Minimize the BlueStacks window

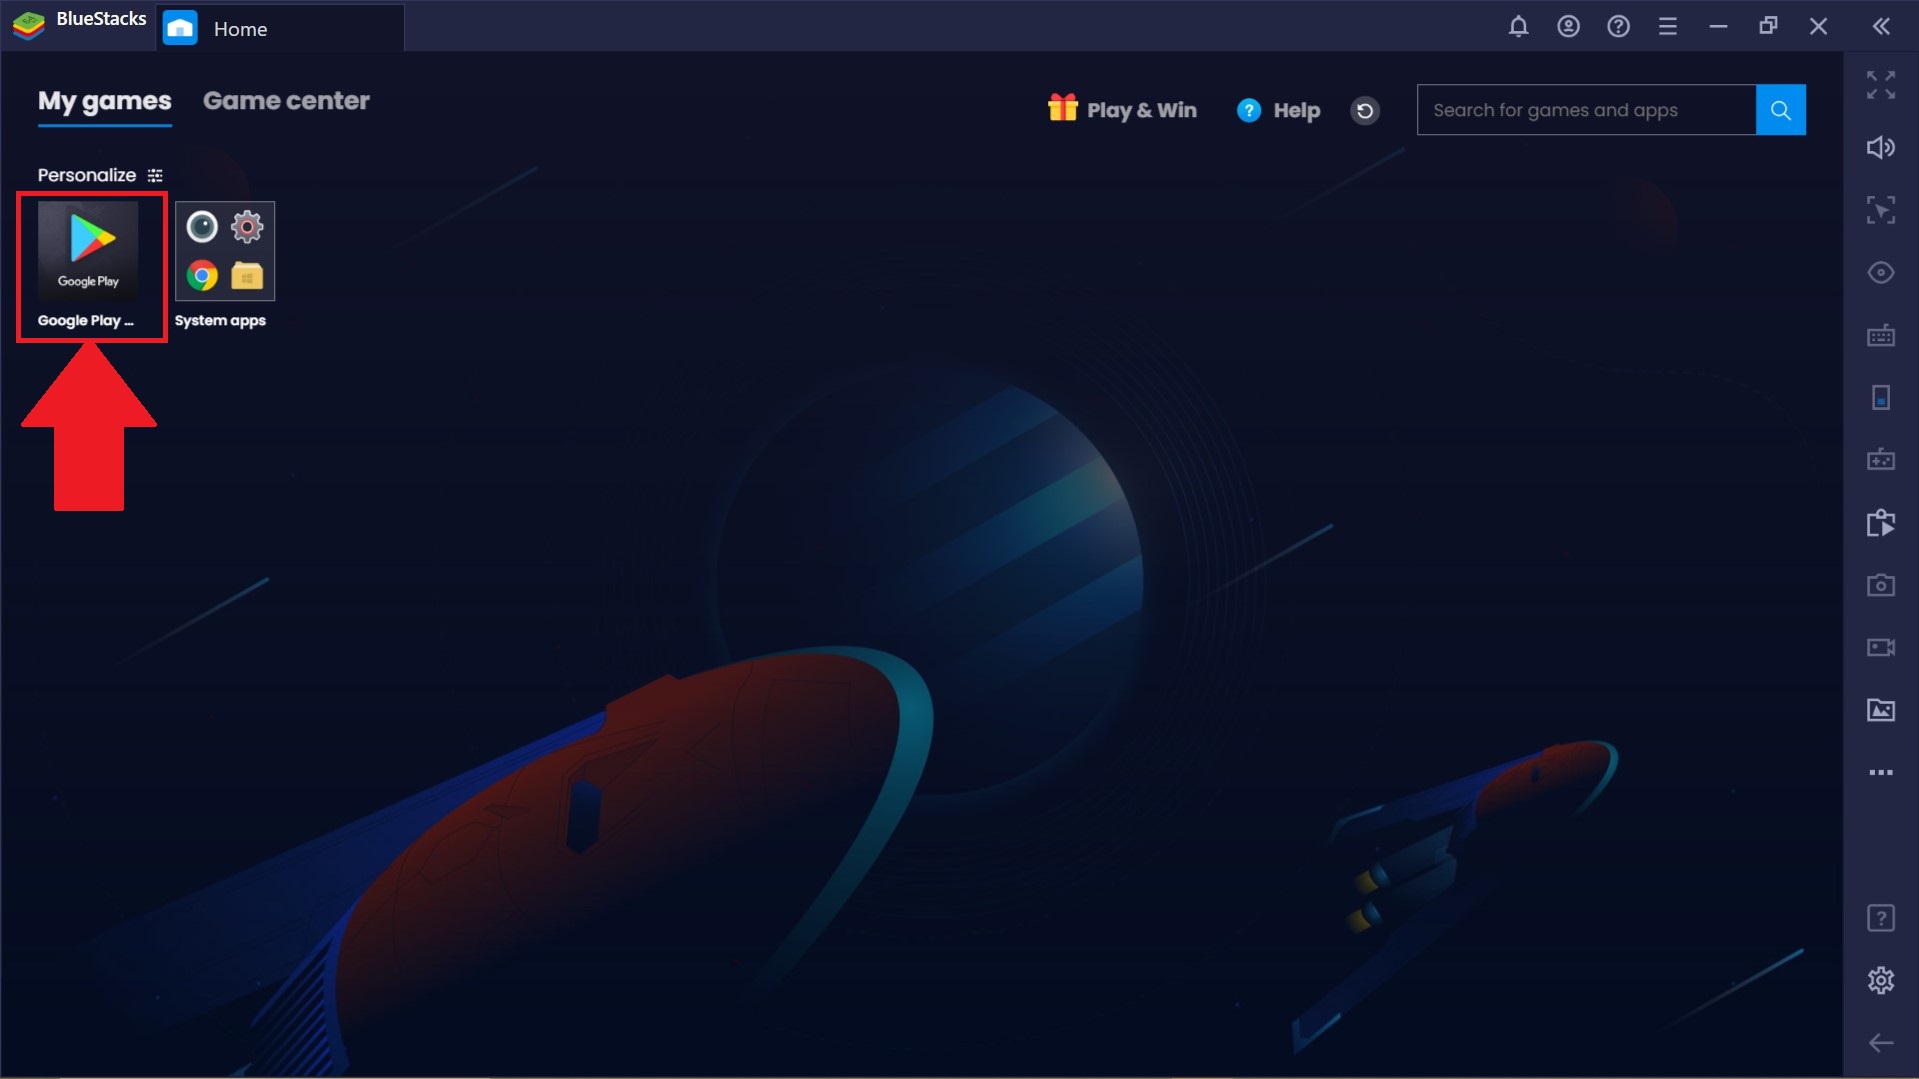point(1718,27)
